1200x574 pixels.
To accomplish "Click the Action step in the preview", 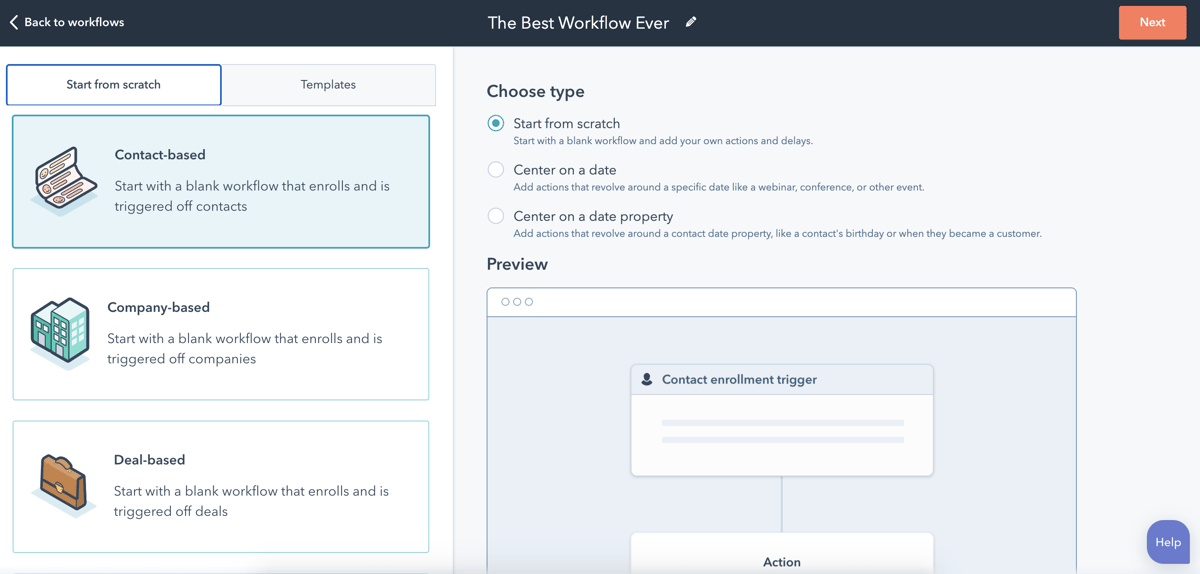I will point(782,553).
